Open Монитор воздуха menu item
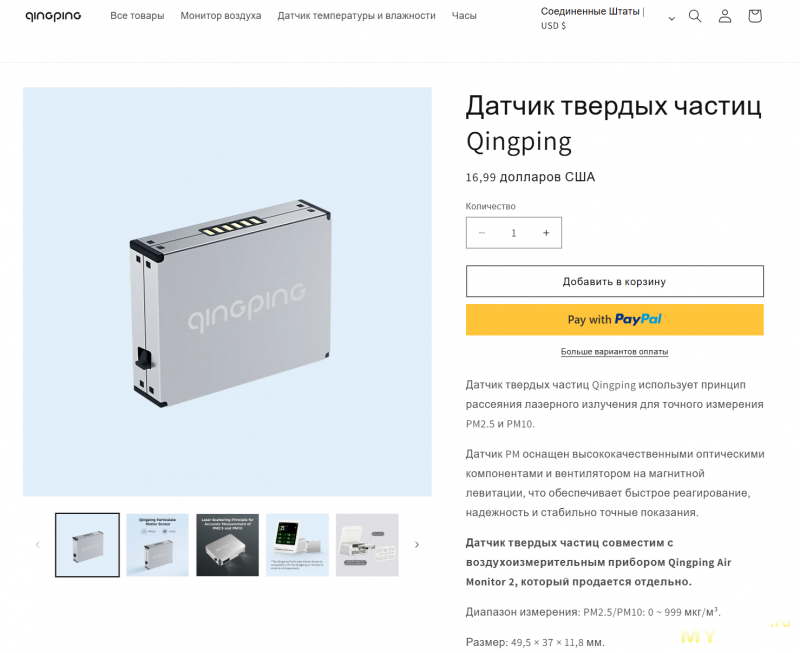Image resolution: width=800 pixels, height=653 pixels. (221, 16)
